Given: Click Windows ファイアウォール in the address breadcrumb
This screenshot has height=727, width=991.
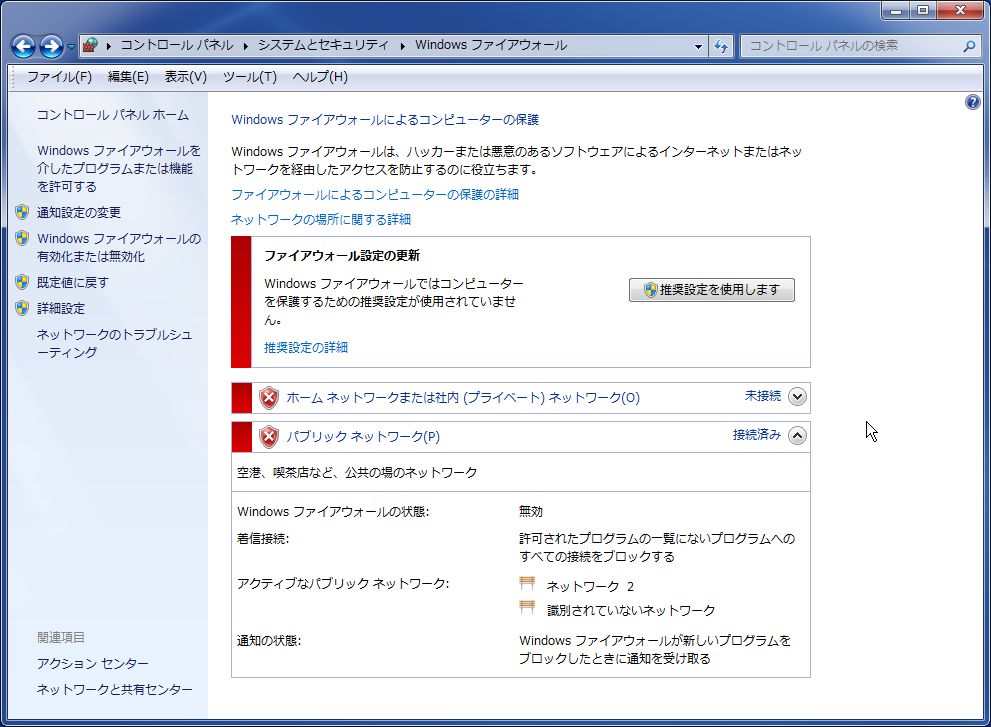Looking at the screenshot, I should (x=491, y=45).
